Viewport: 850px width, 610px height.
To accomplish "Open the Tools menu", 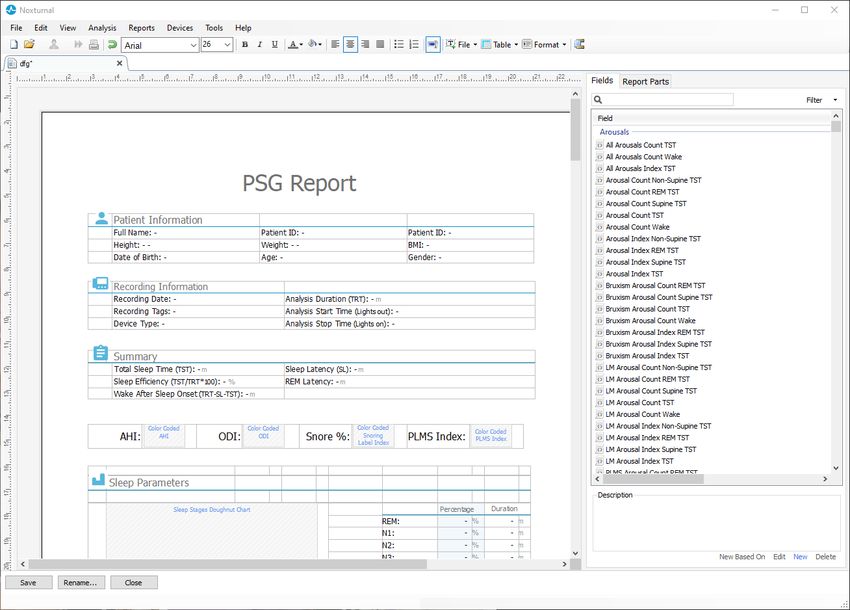I will click(x=214, y=28).
